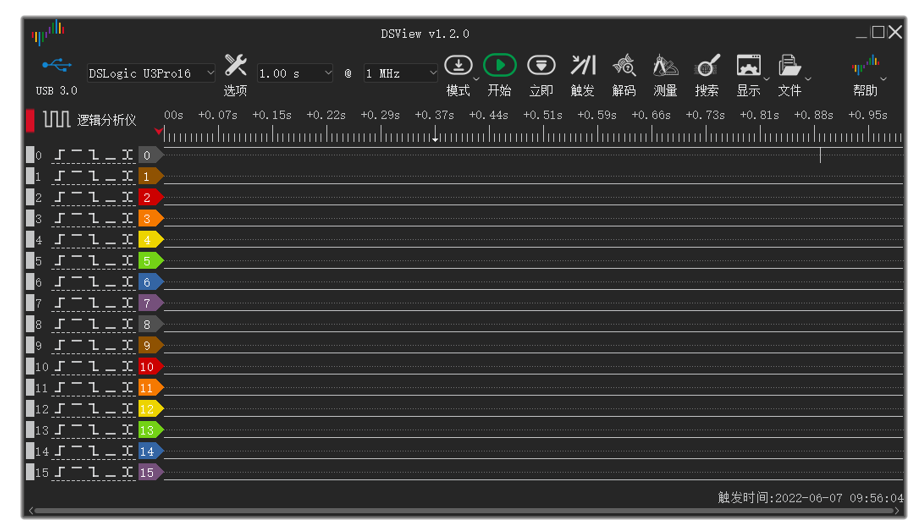Open the 搜索 search tool
The height and width of the screenshot is (529, 920).
(x=707, y=66)
